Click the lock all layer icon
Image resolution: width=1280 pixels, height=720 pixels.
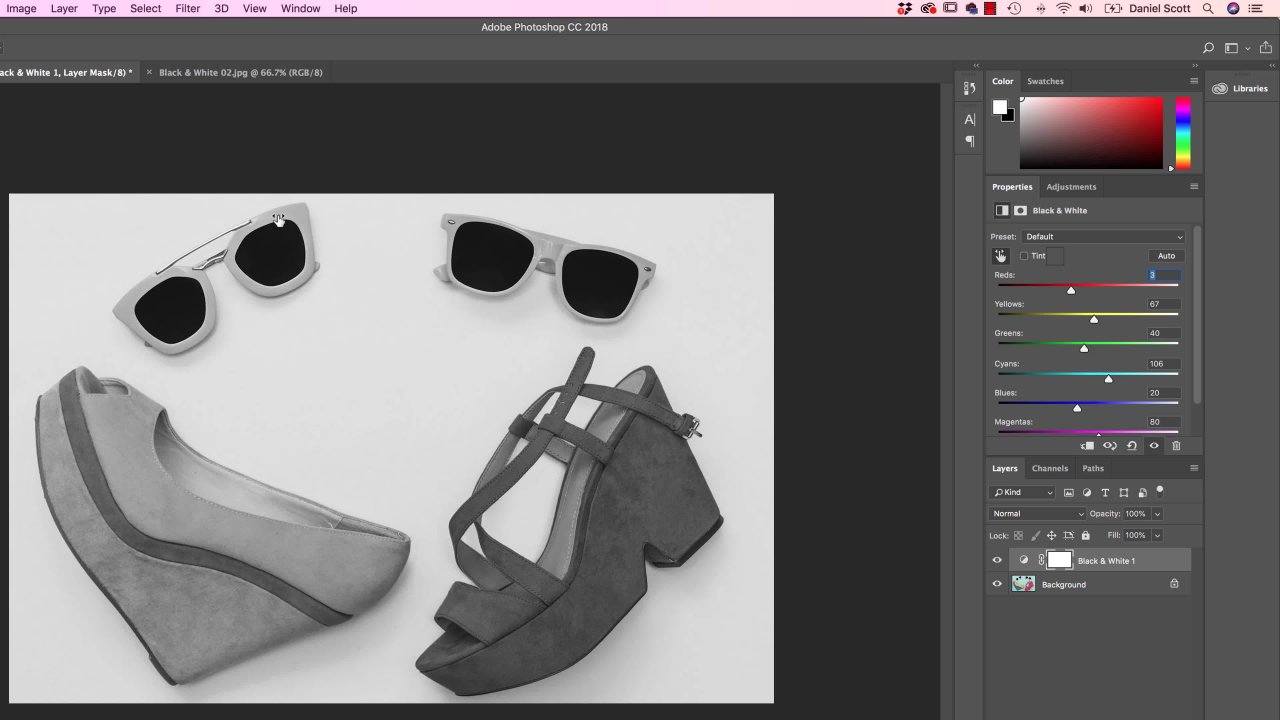[1085, 535]
